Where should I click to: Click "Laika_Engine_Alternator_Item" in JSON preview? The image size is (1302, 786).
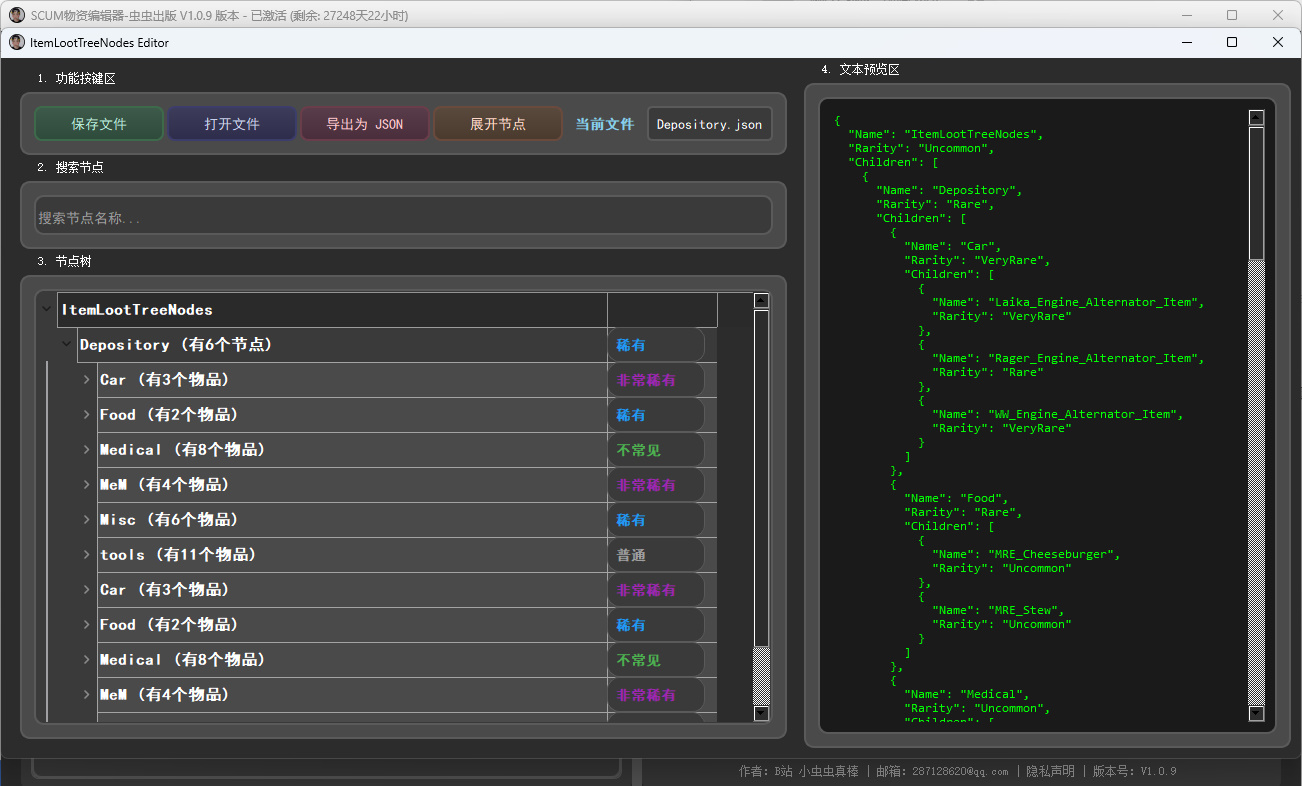(x=1096, y=302)
